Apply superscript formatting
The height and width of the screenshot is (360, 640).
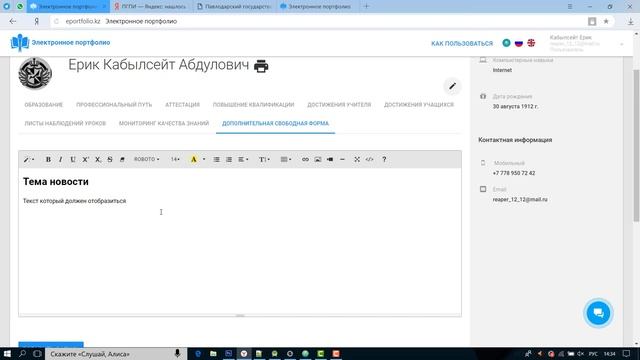tap(85, 160)
